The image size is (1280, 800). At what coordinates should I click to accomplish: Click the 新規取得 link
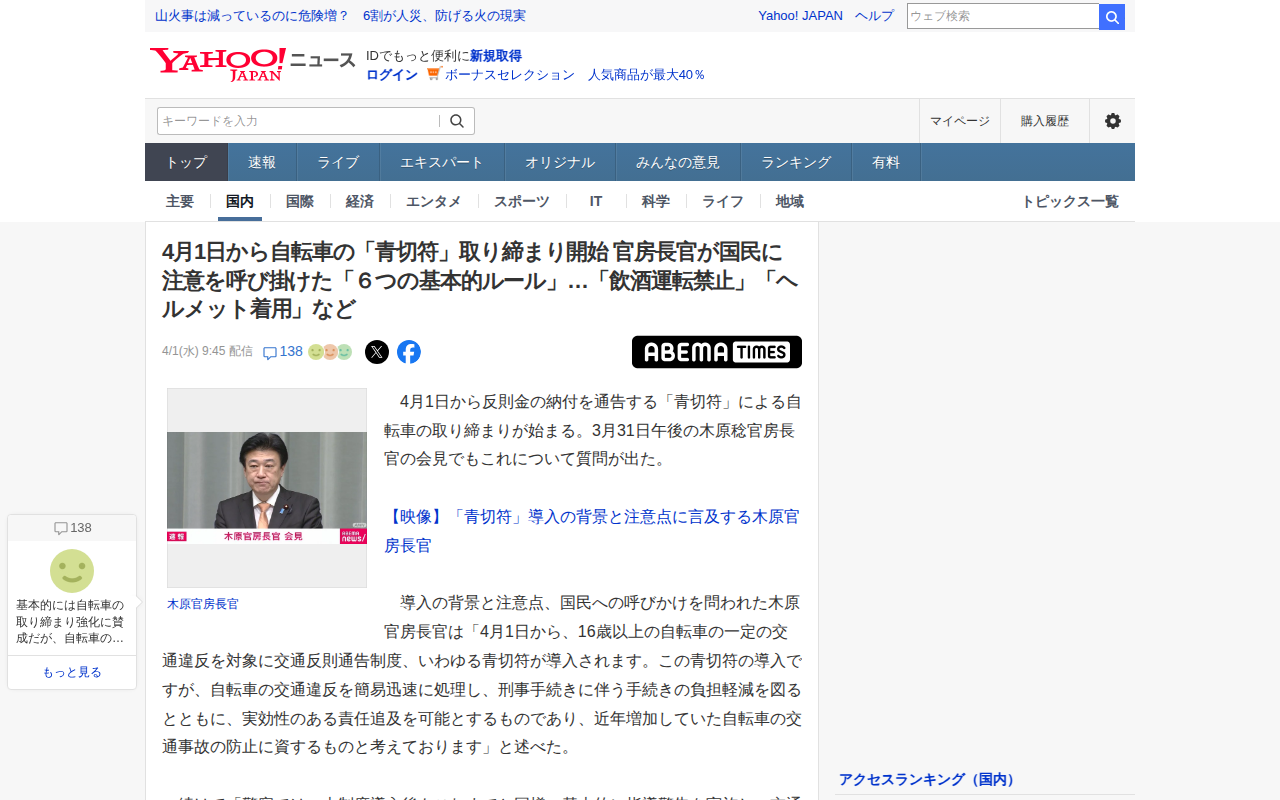pos(496,56)
